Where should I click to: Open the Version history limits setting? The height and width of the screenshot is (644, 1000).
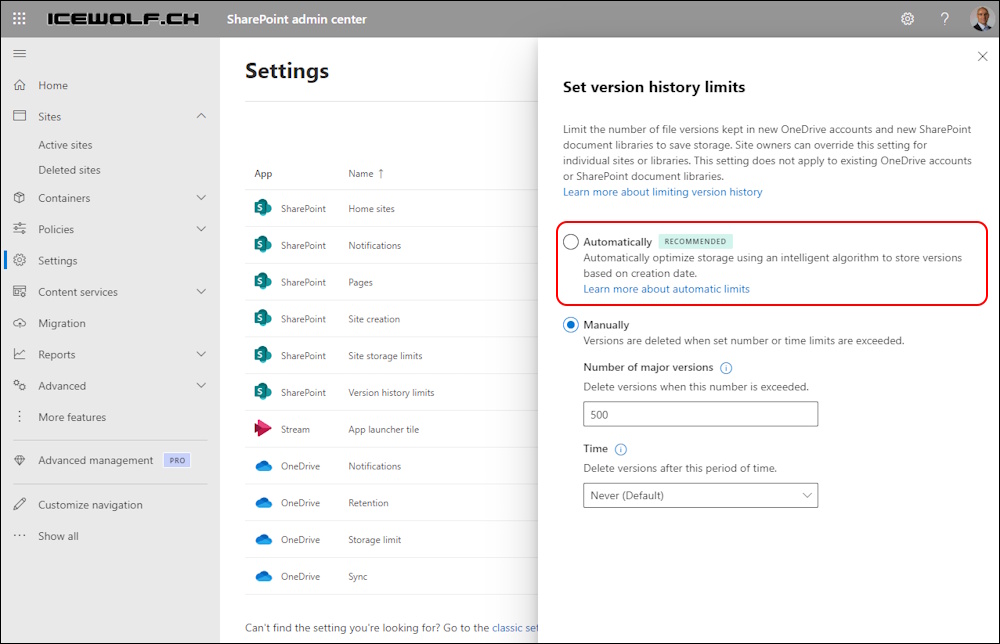point(391,393)
